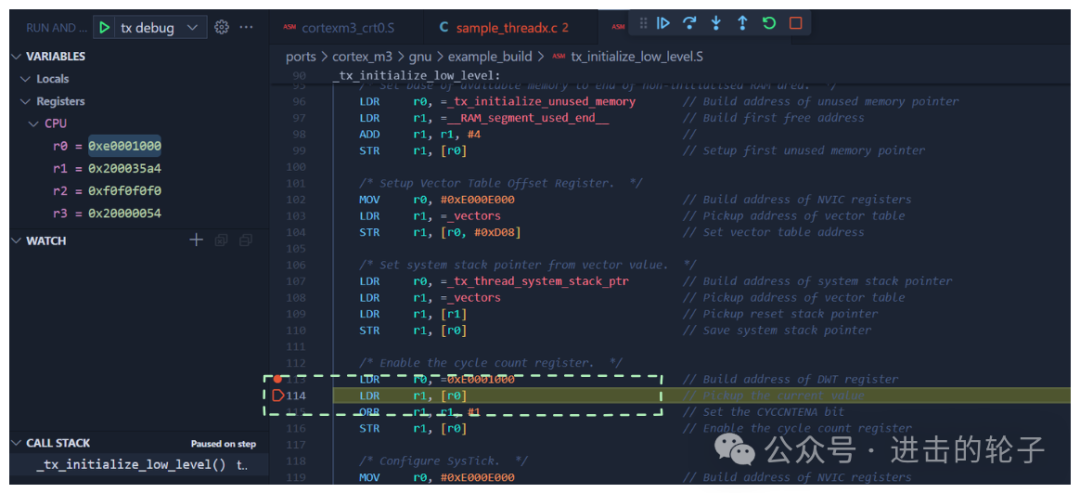
Task: Add a watch expression with plus icon
Action: click(196, 240)
